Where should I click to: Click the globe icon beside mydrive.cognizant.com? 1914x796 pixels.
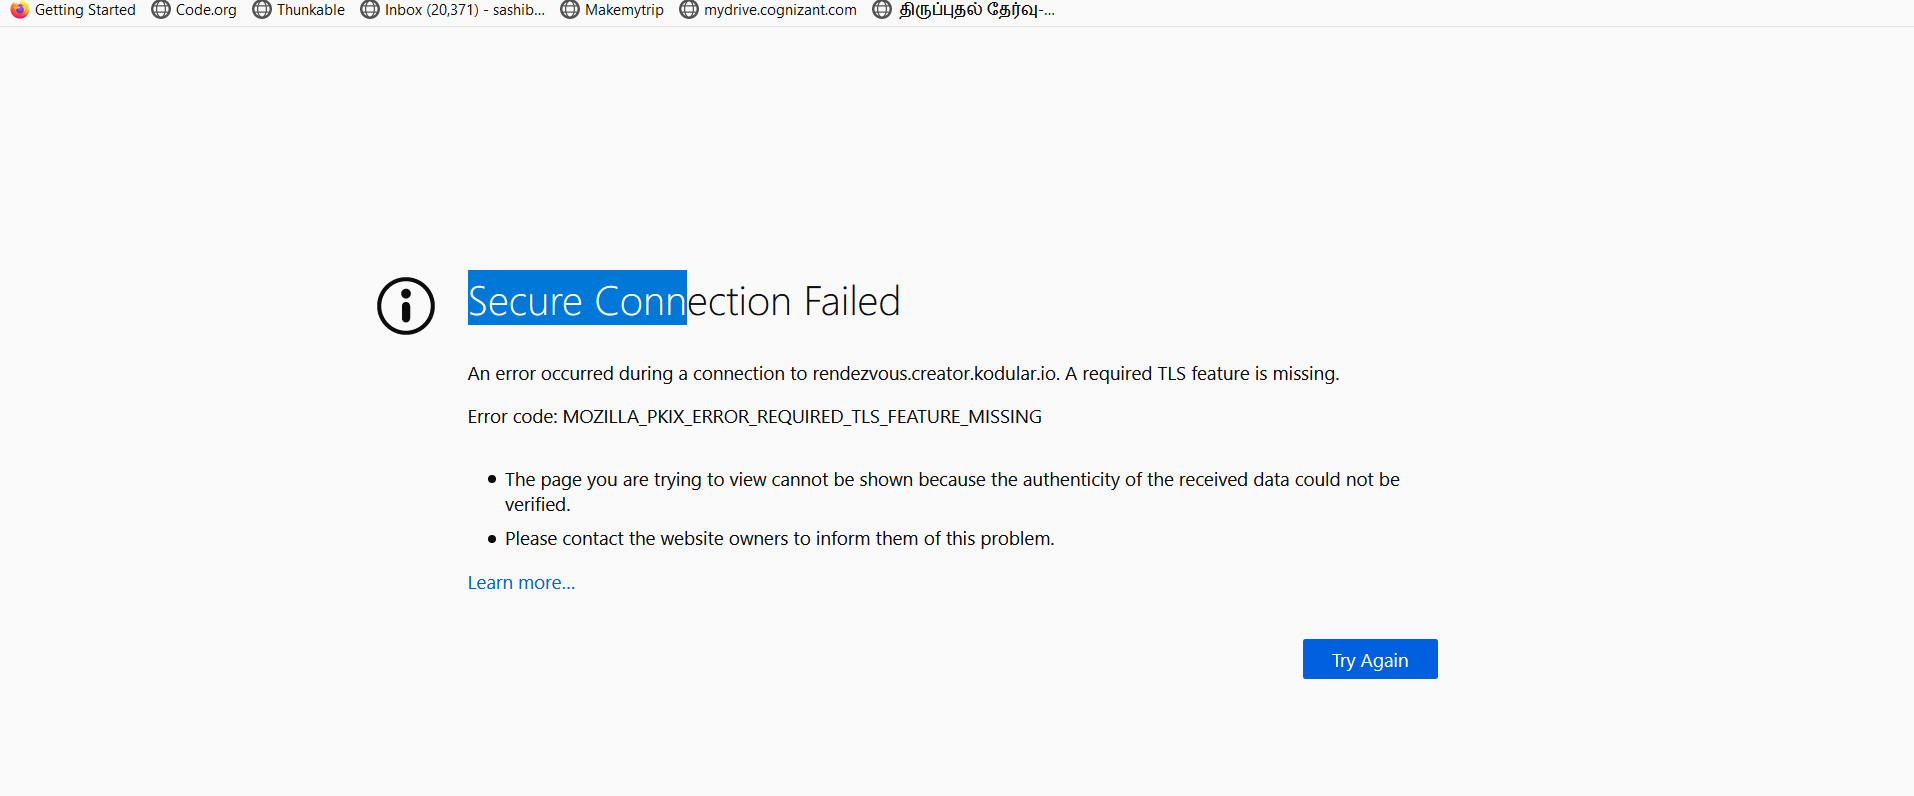(x=689, y=10)
